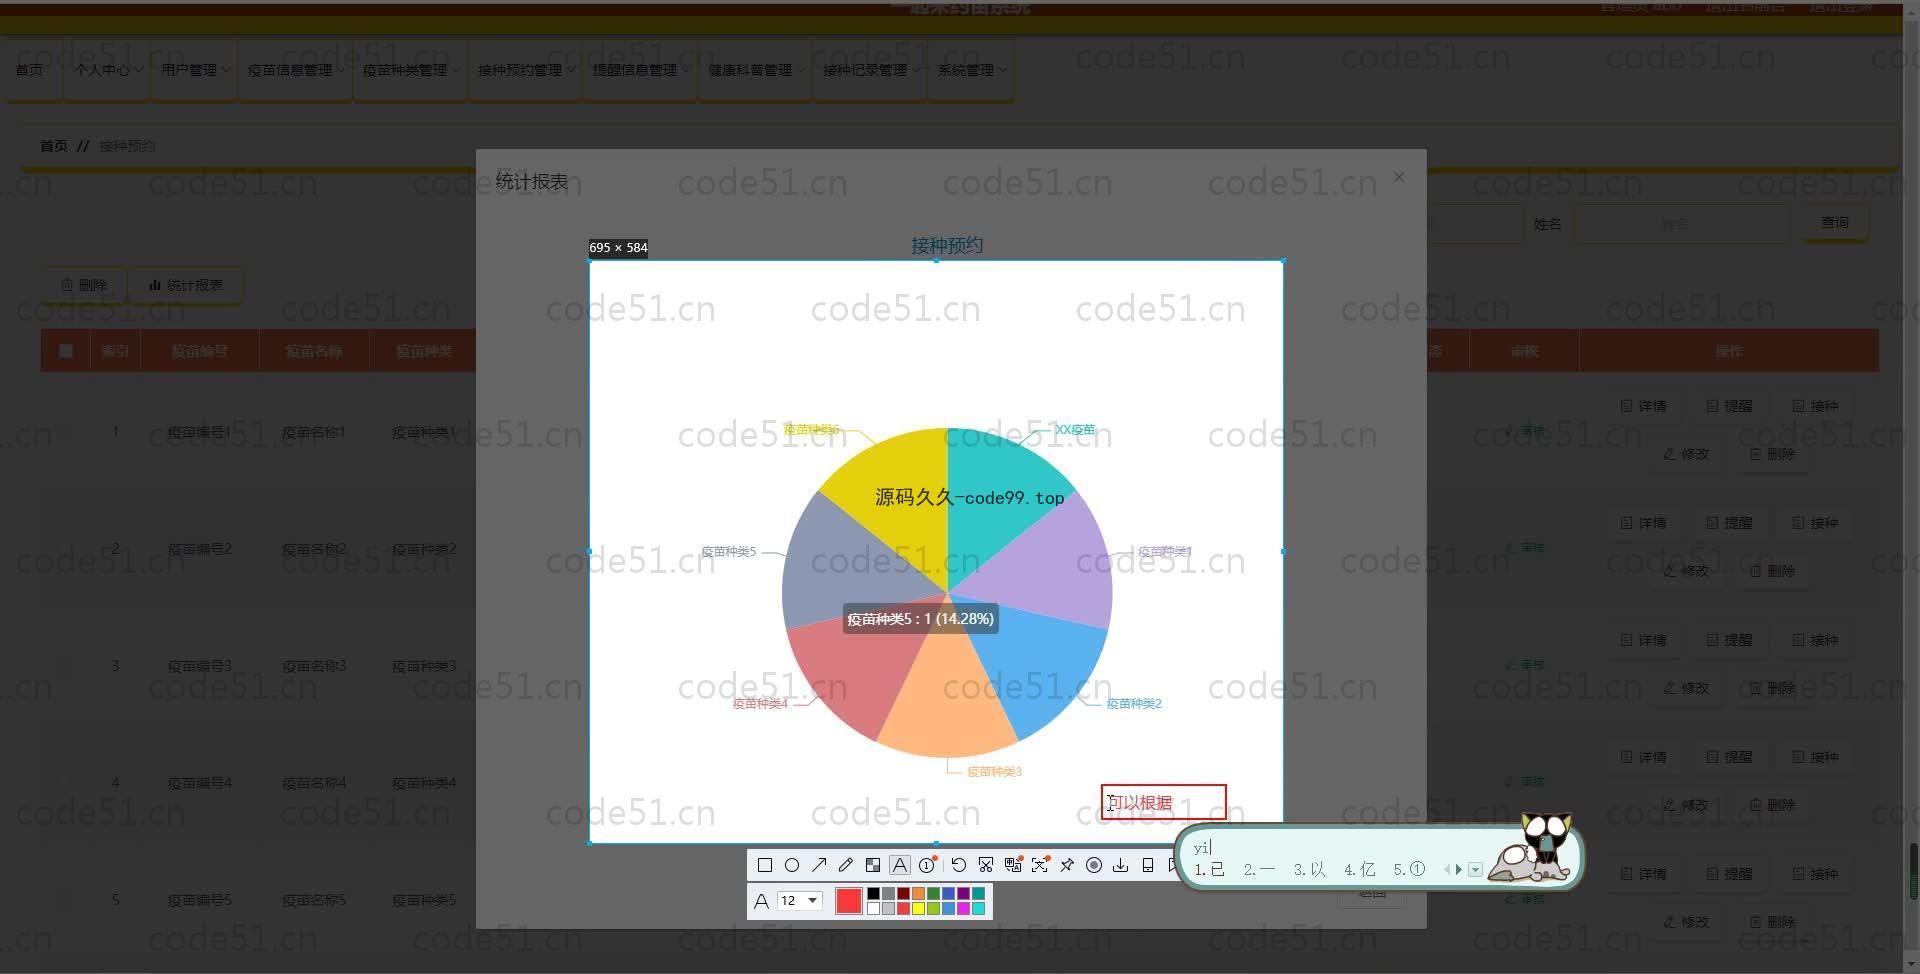Toggle the select-all checkbox in table header
Screen dimensions: 1920x974
pos(66,351)
